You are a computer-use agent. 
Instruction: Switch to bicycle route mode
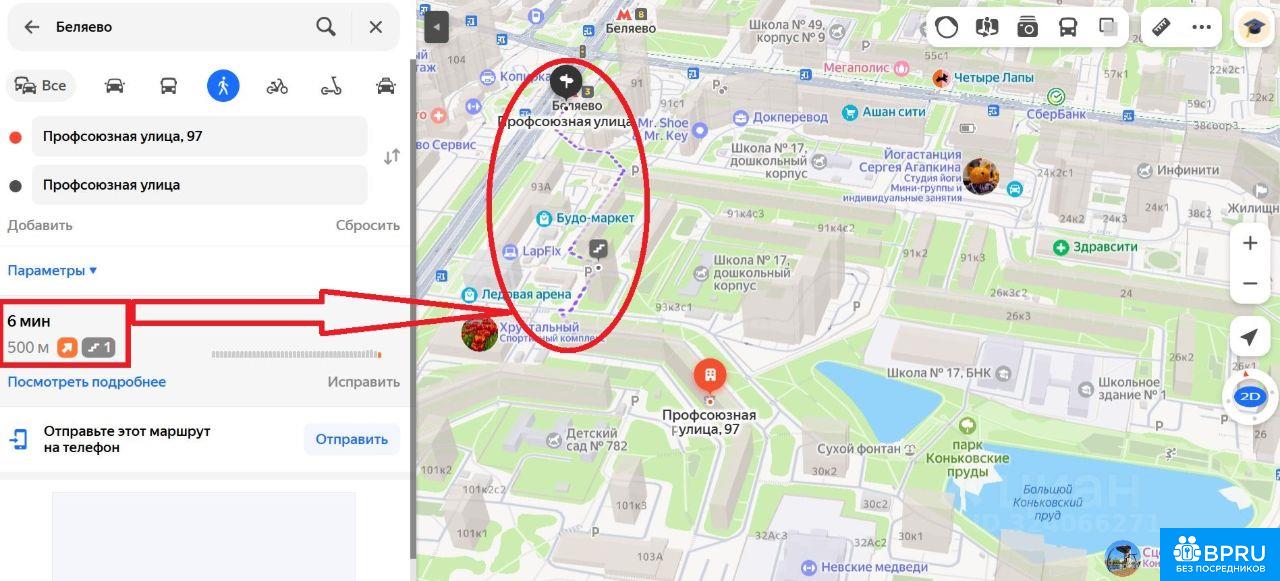point(277,86)
